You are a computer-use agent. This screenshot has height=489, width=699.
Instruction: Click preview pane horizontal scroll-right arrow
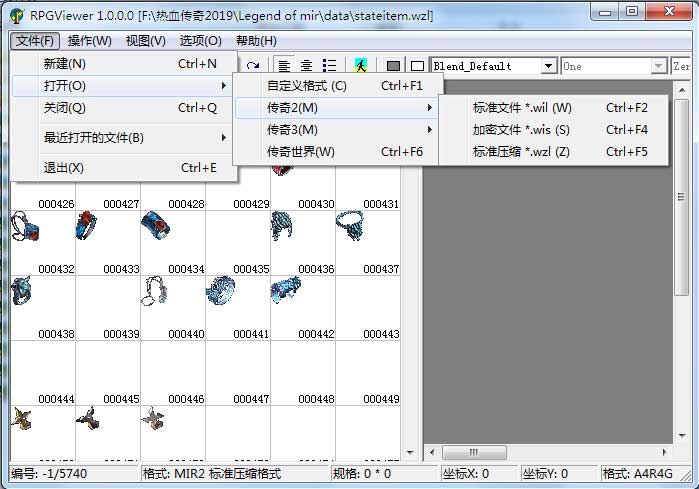click(x=665, y=452)
